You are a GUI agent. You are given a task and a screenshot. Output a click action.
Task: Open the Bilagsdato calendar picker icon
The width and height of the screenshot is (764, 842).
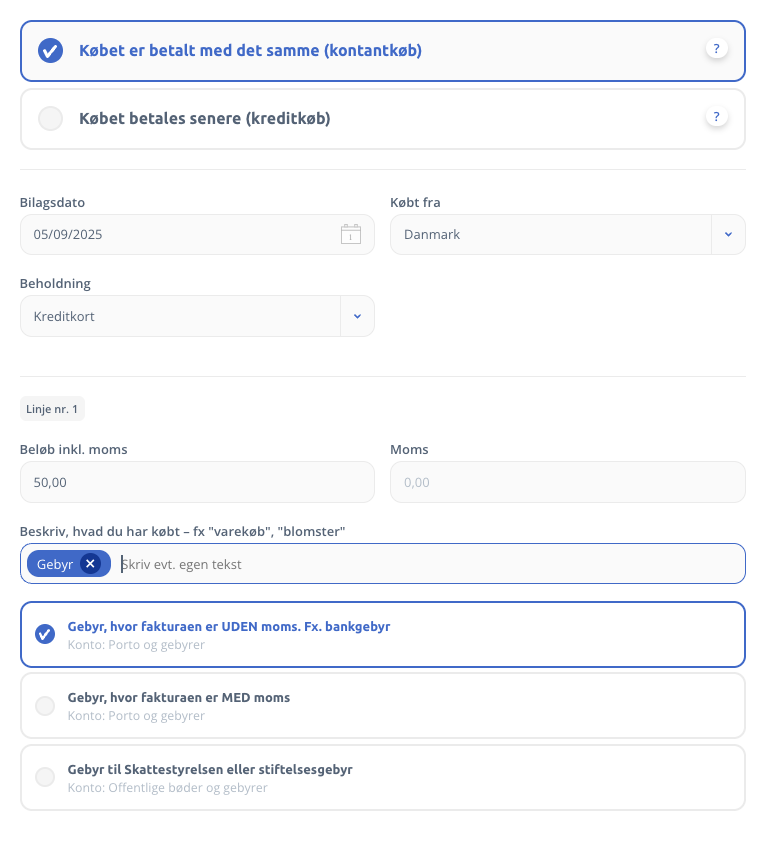(350, 234)
